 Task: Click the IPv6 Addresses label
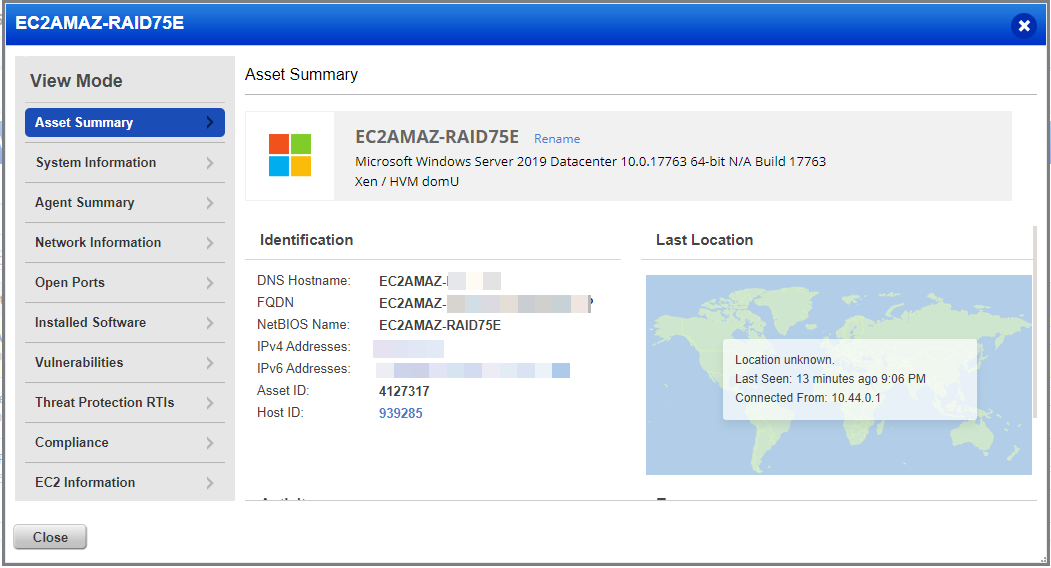304,369
